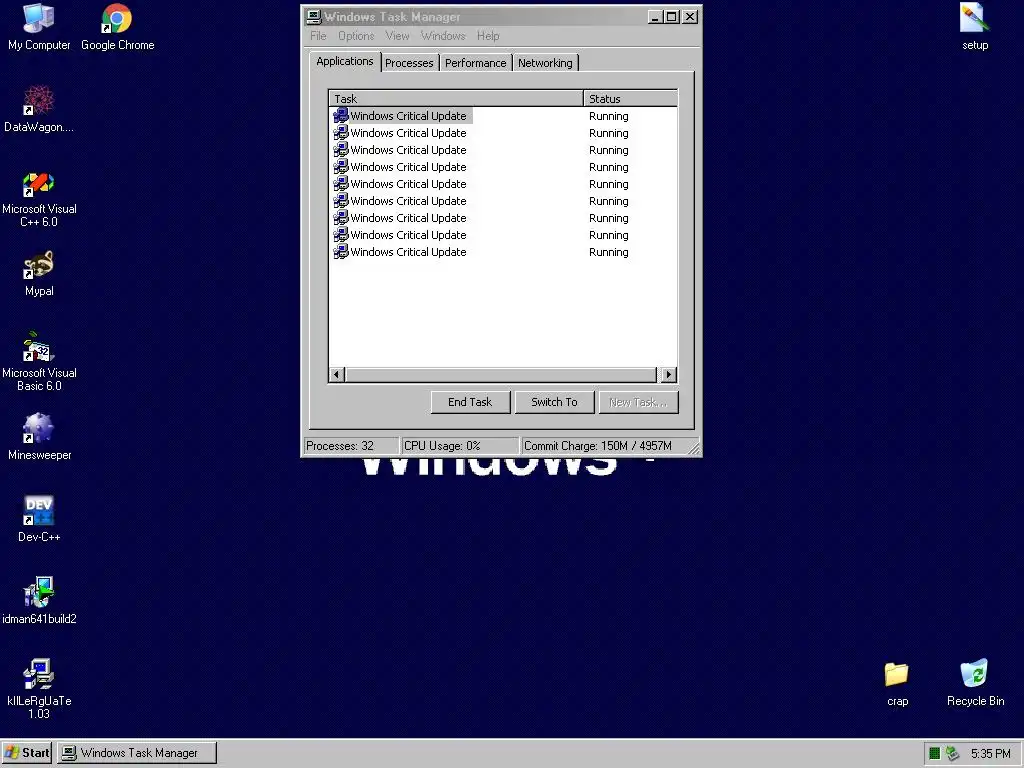The width and height of the screenshot is (1024, 768).
Task: Minimize the Task Manager window
Action: click(655, 17)
